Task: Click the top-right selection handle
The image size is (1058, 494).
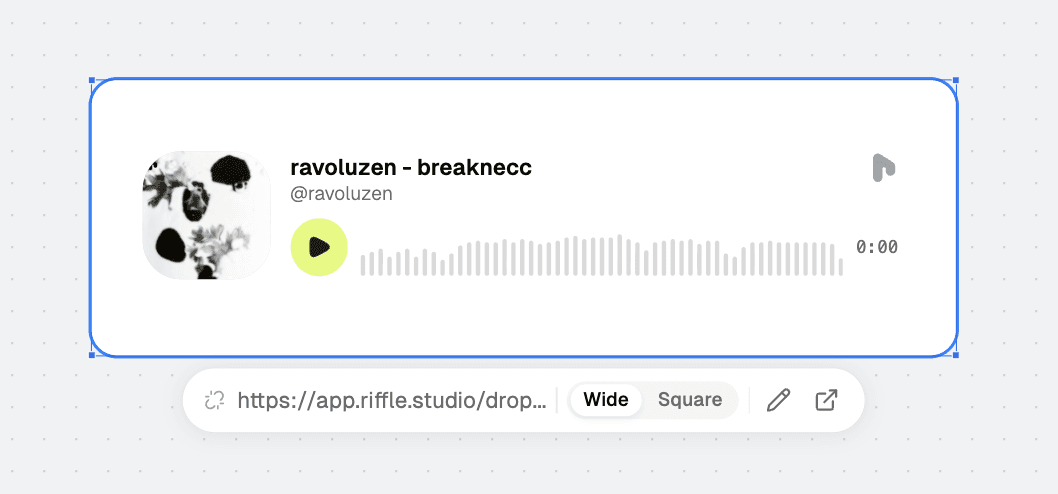Action: pyautogui.click(x=955, y=80)
